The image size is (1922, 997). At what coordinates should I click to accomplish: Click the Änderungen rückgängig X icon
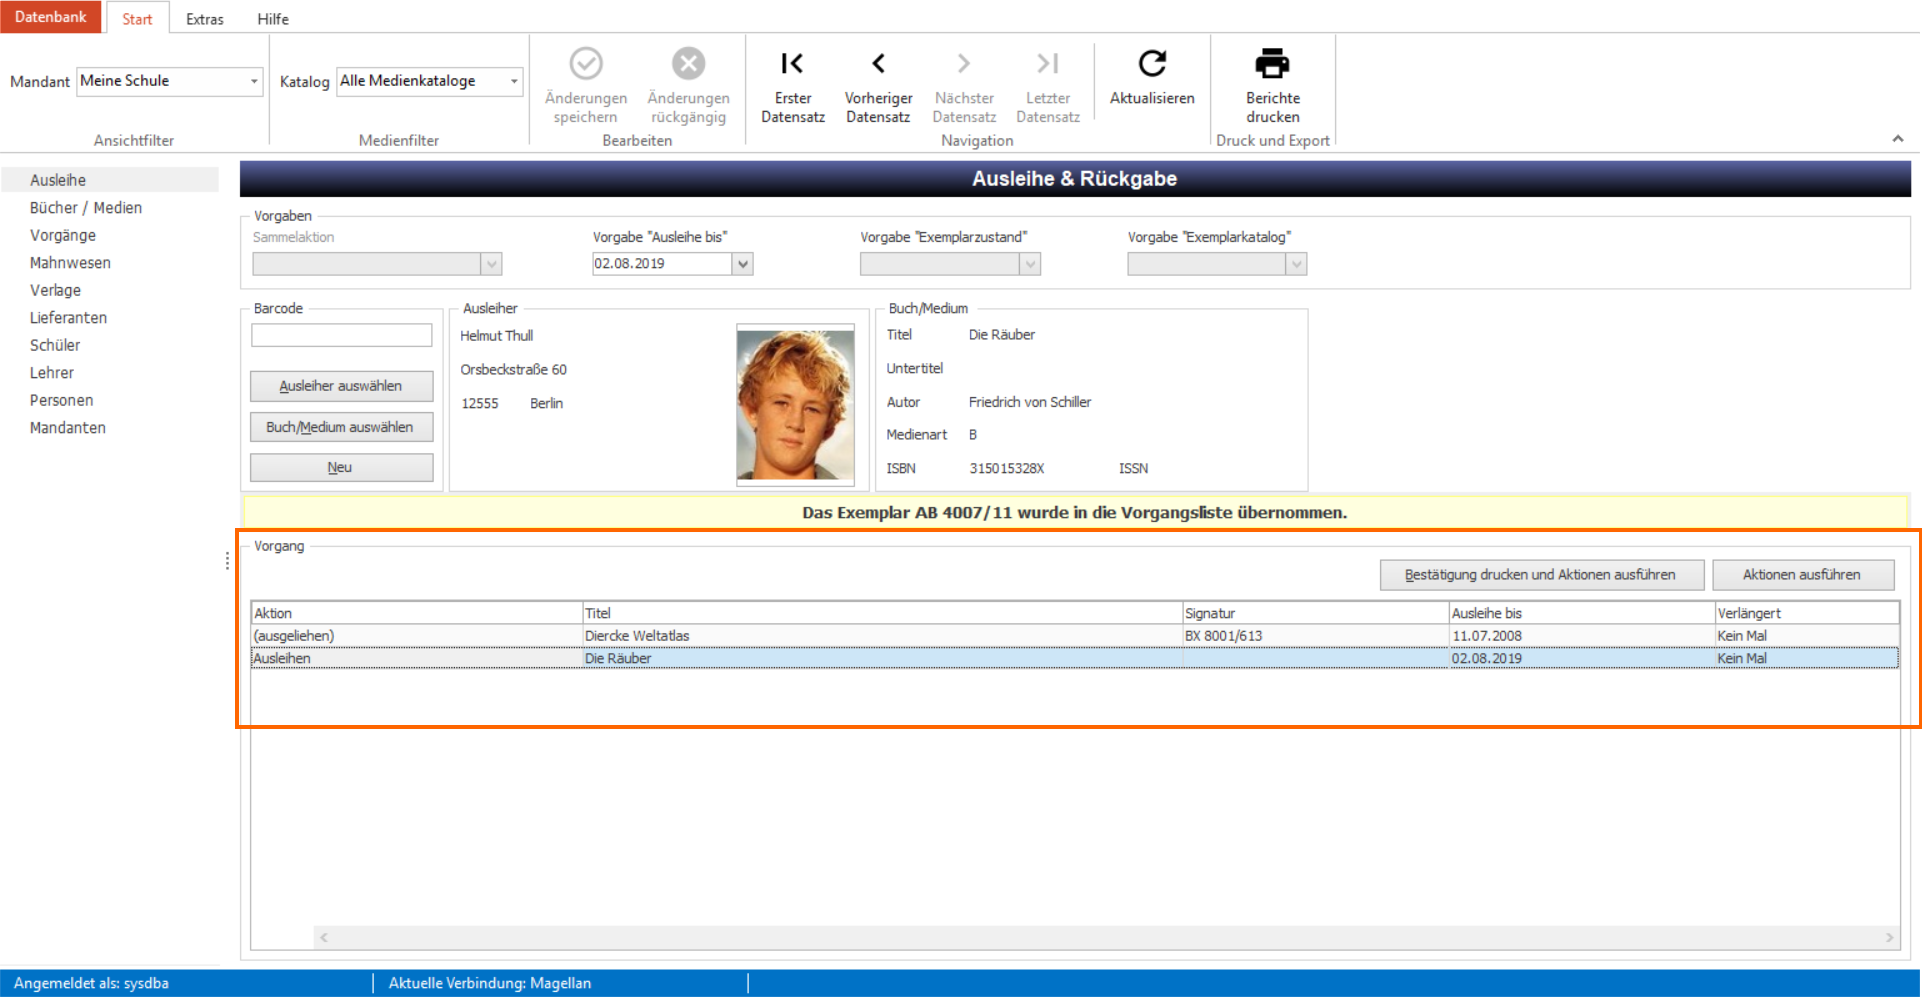point(688,64)
